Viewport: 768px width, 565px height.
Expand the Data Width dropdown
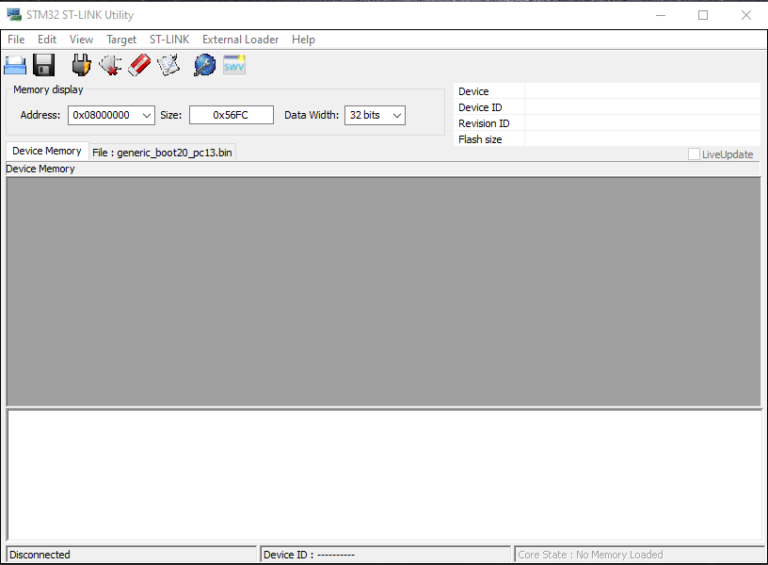pos(397,115)
